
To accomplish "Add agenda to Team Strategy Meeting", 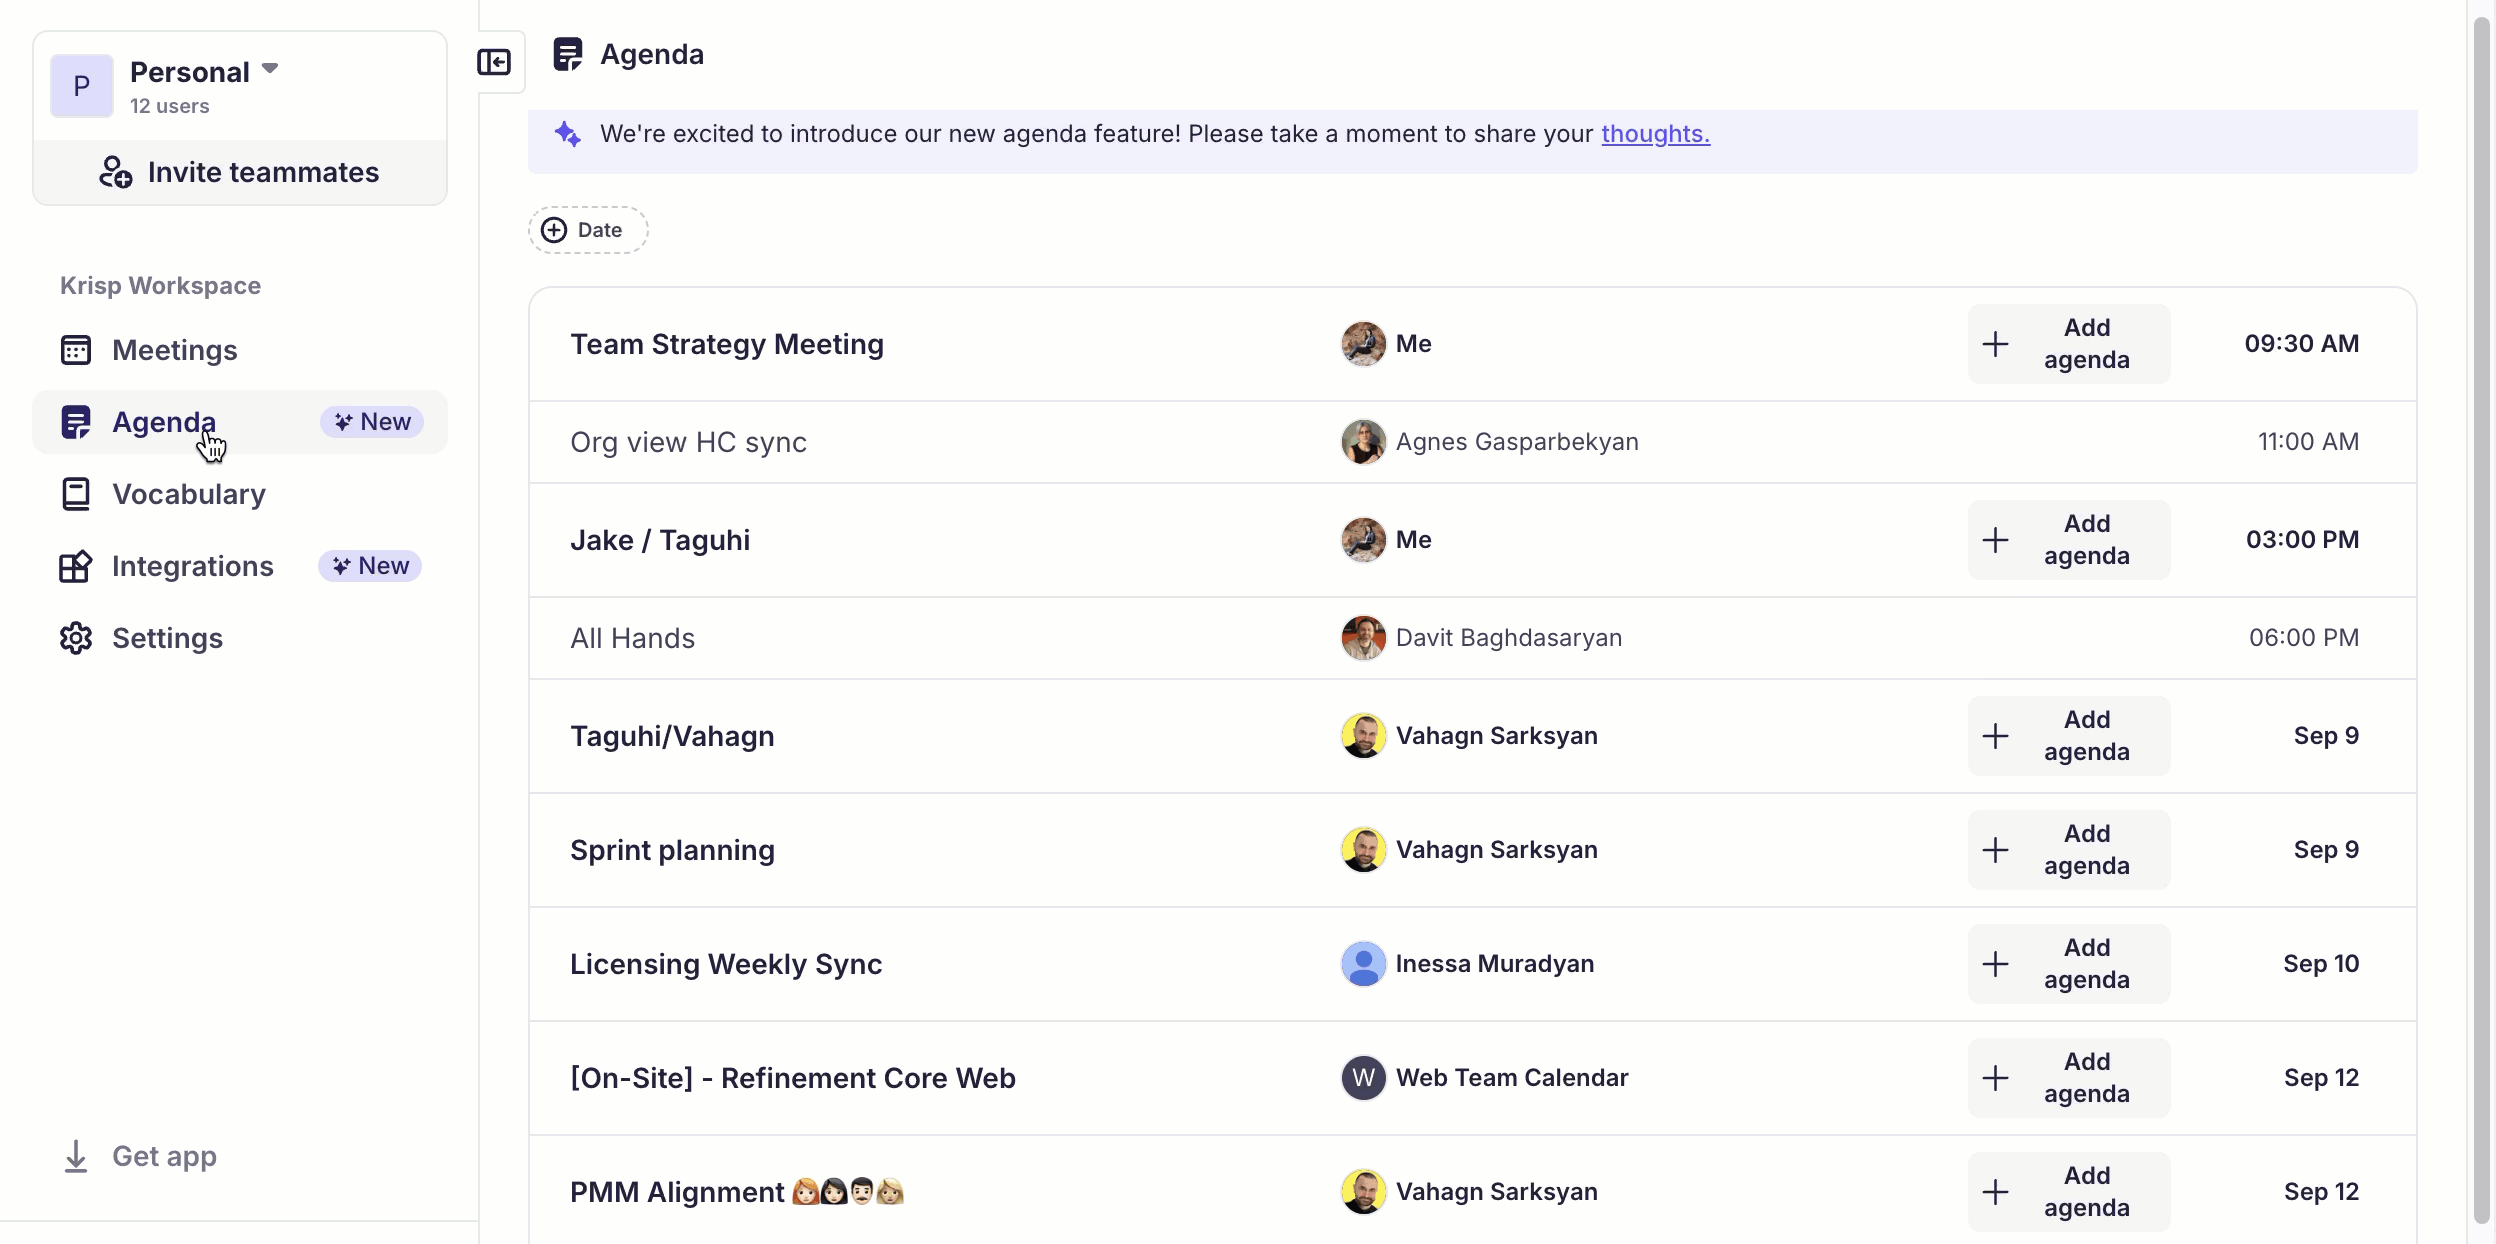I will (2068, 343).
